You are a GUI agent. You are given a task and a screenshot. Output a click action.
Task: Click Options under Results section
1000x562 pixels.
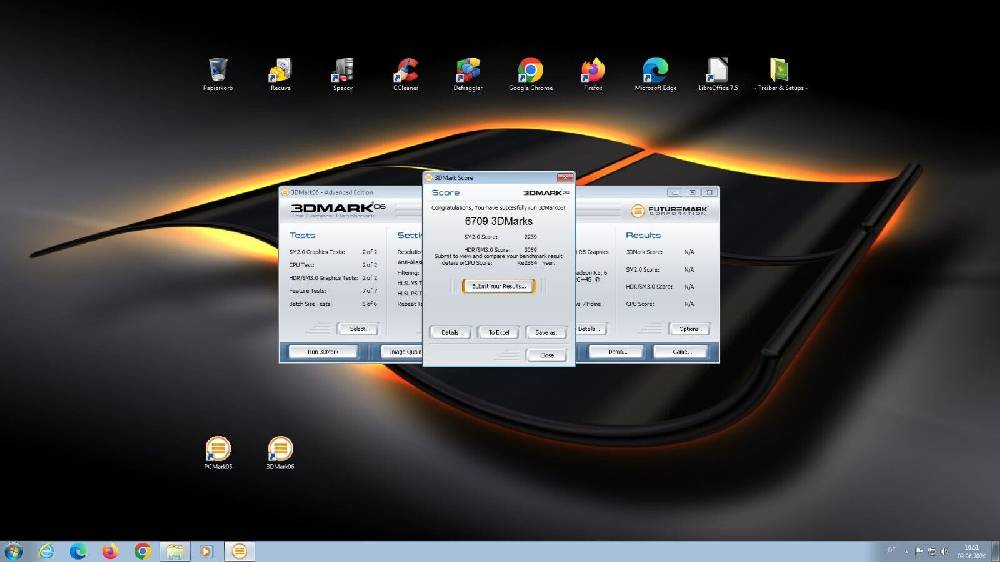coord(689,329)
